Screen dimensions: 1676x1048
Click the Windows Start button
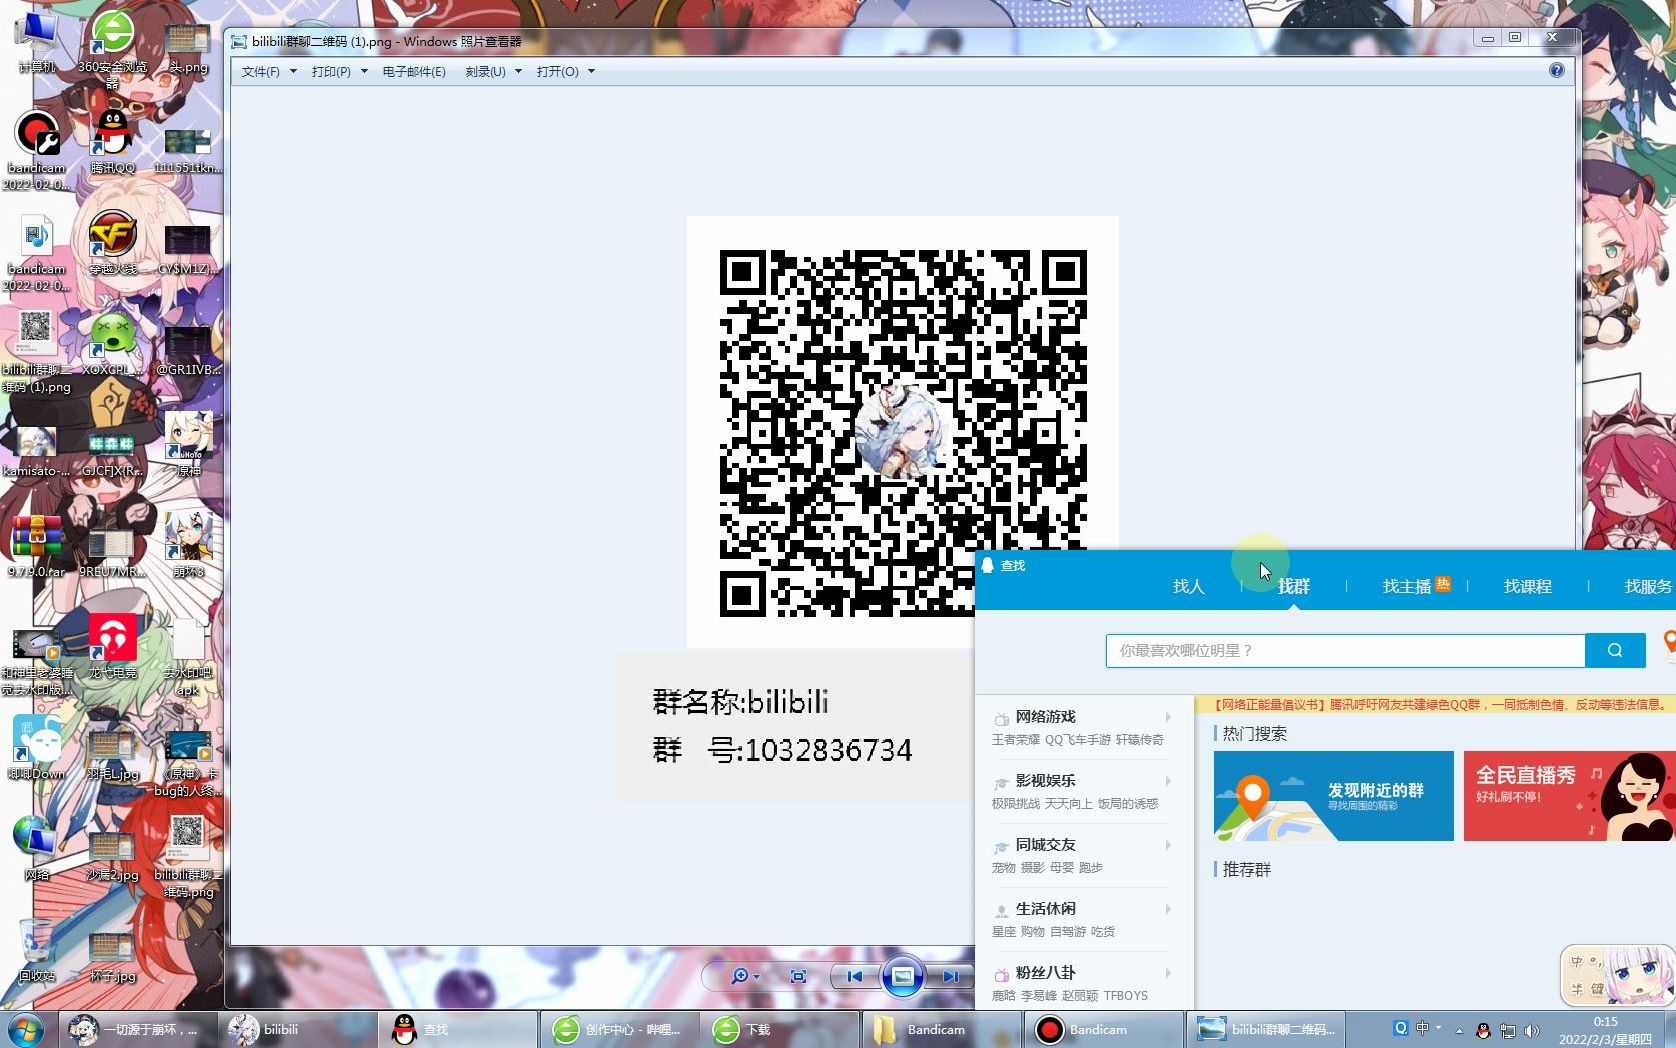[26, 1029]
